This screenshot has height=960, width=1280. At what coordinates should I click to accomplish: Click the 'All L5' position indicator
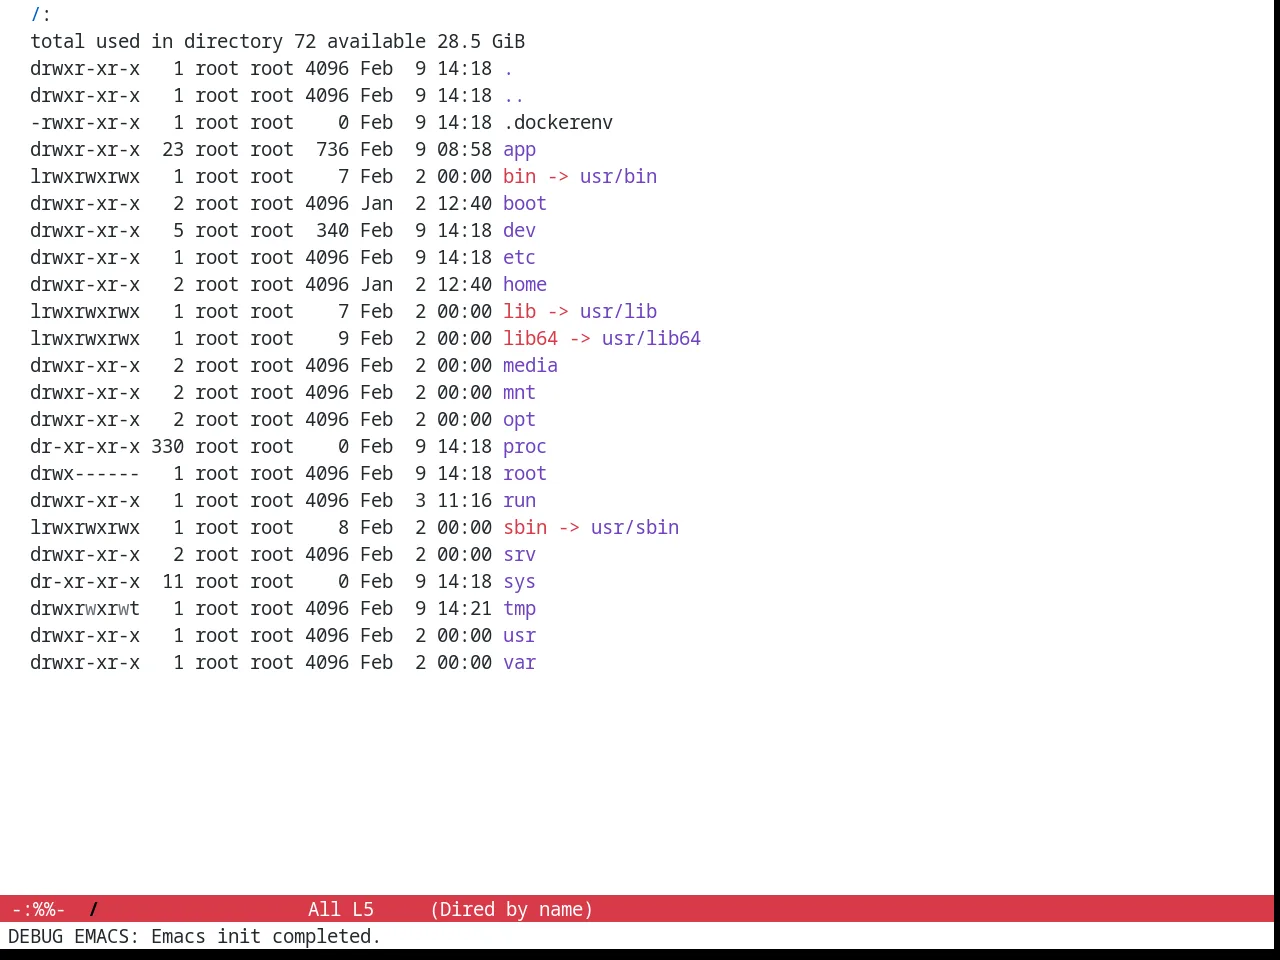[x=341, y=909]
